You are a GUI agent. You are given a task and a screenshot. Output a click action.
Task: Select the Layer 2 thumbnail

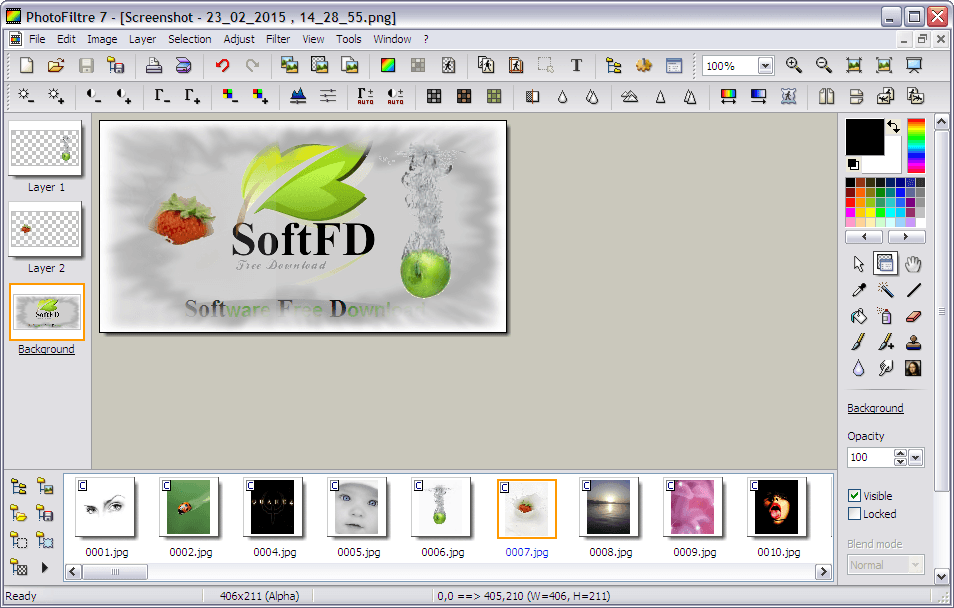pyautogui.click(x=46, y=229)
